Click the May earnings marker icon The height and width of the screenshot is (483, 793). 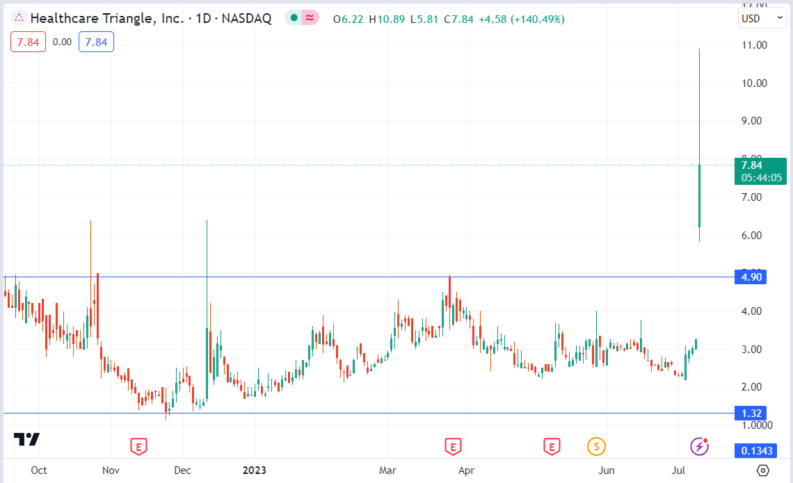[x=551, y=445]
